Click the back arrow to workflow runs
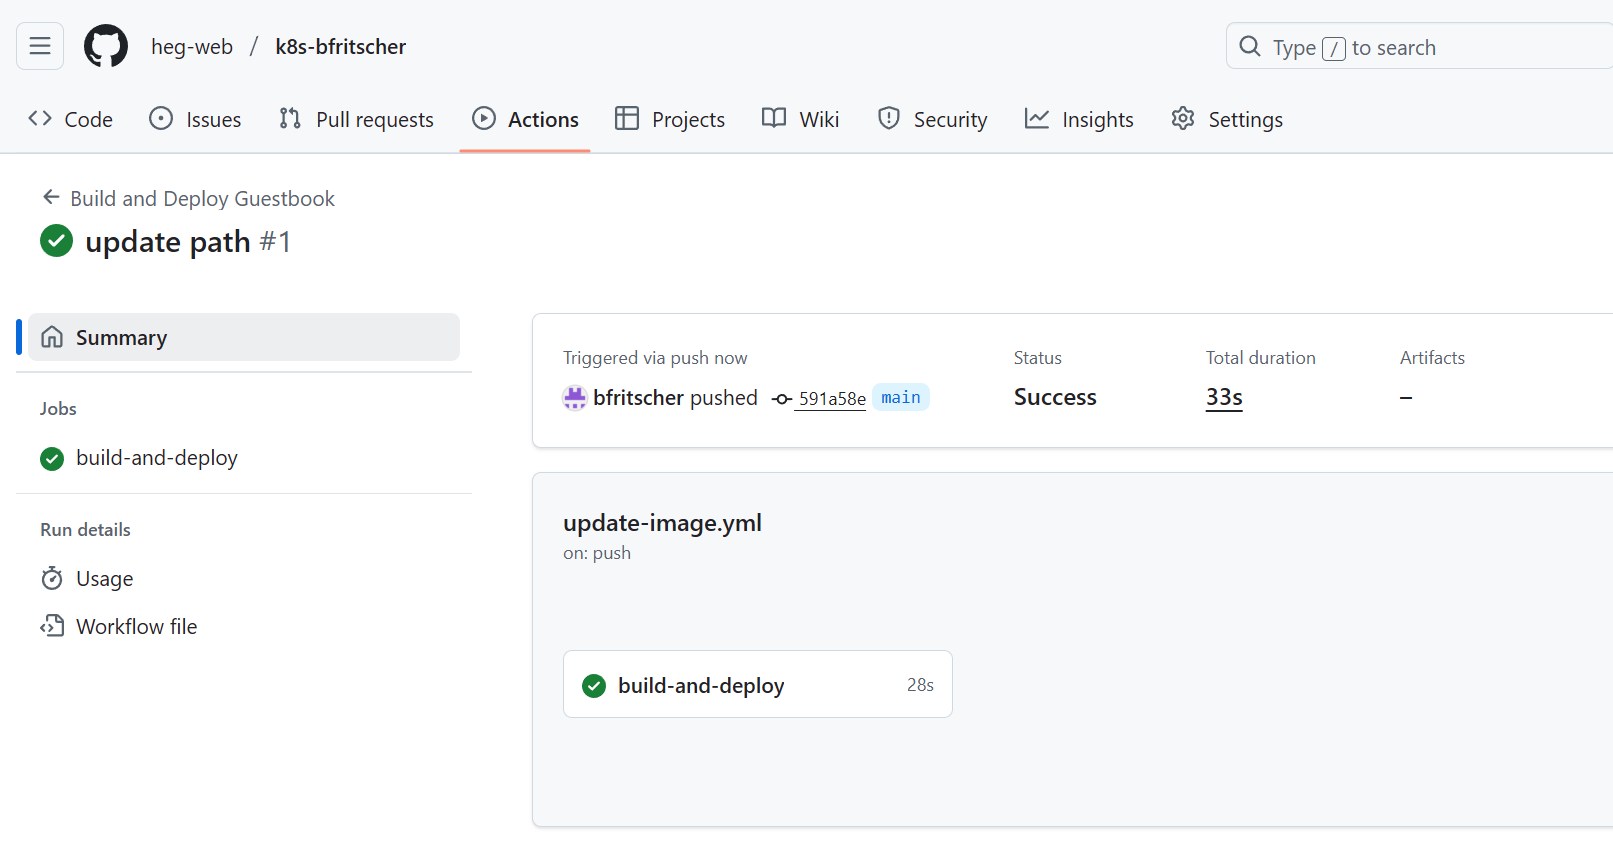Viewport: 1613px width, 849px height. pyautogui.click(x=51, y=197)
